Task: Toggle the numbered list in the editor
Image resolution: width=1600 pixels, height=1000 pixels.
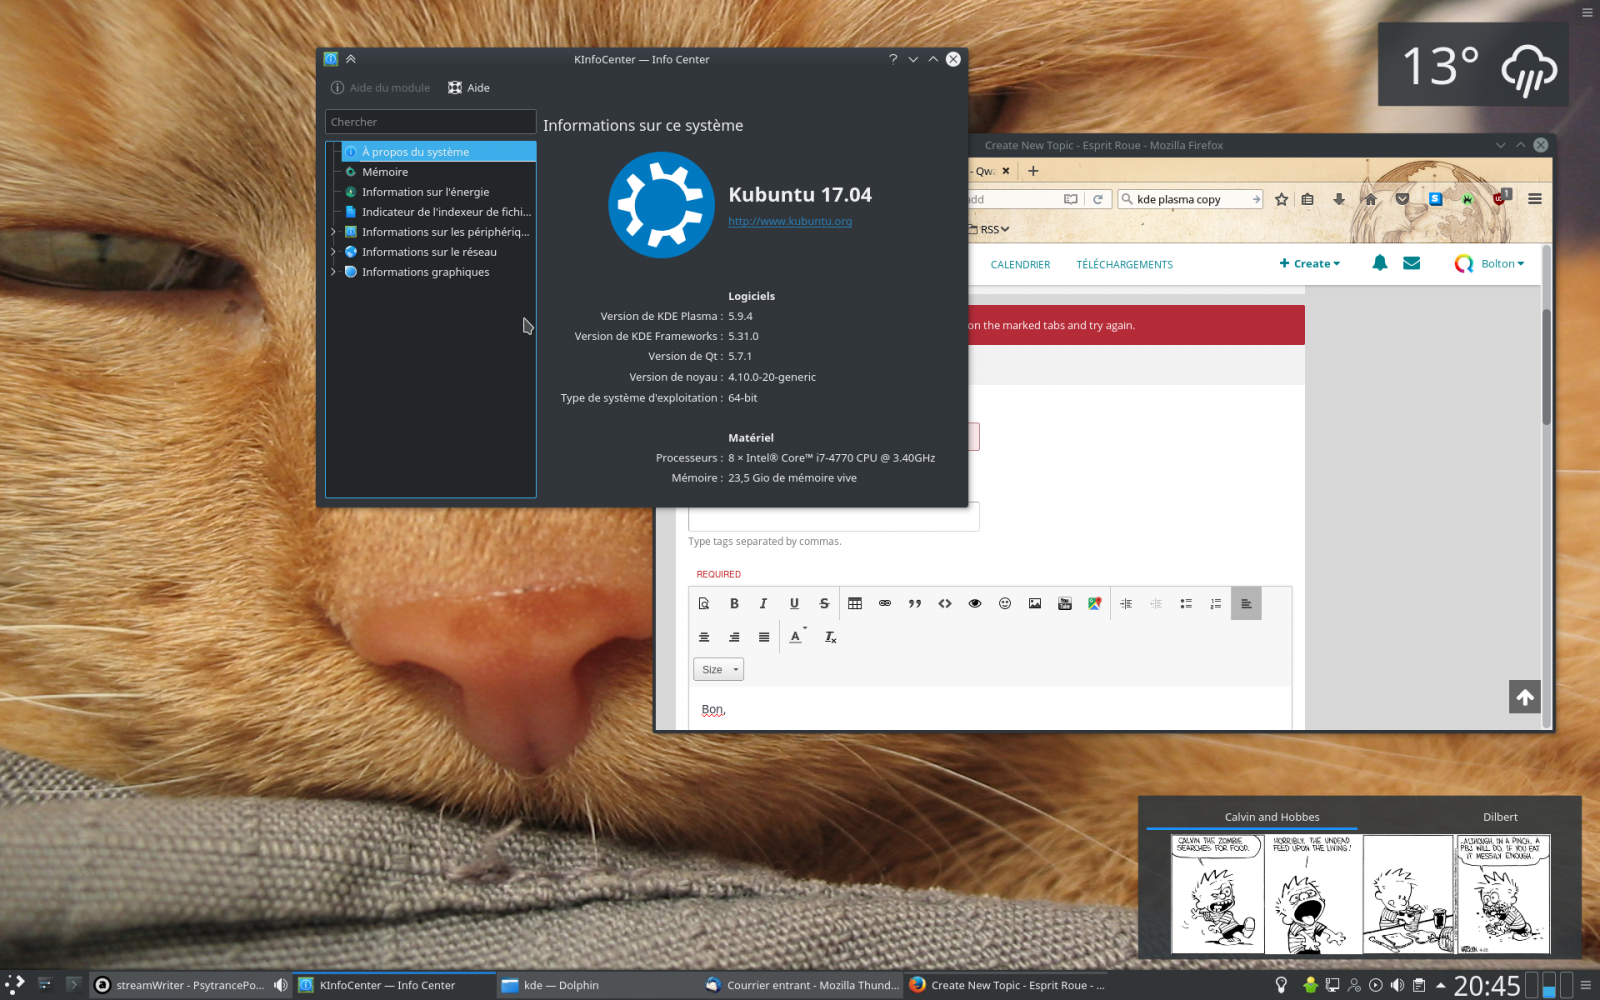Action: click(1216, 603)
